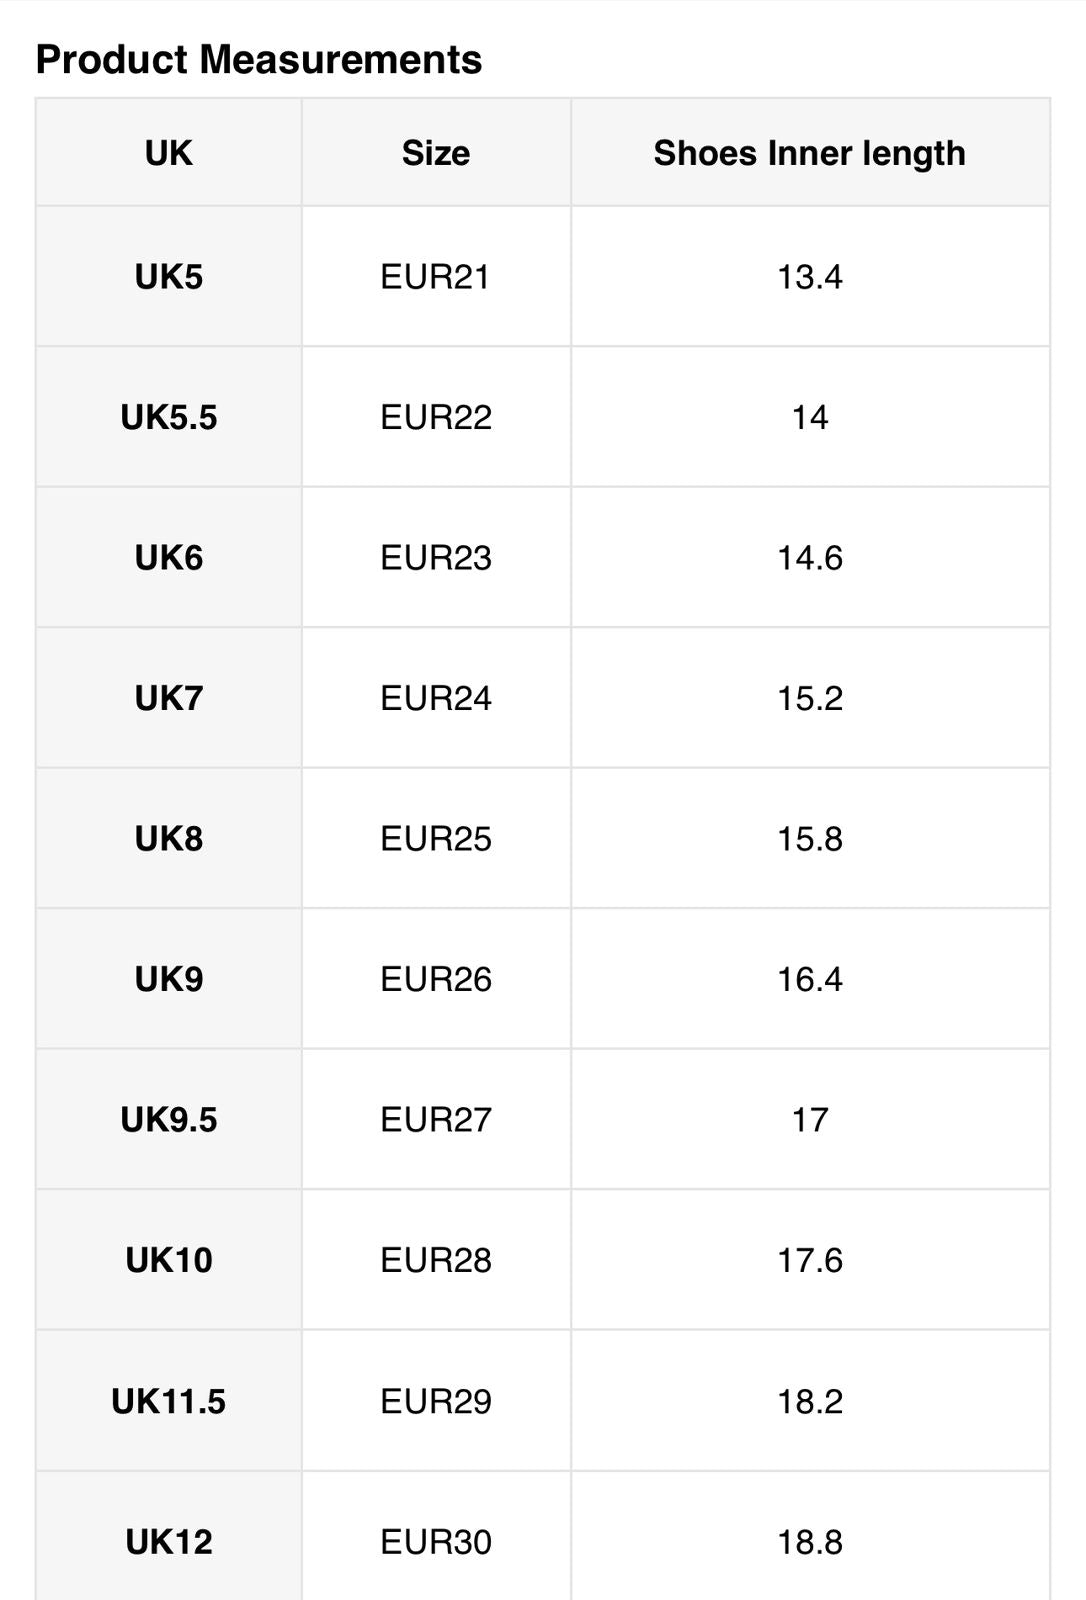Select the UK5.5 row label
Image resolution: width=1086 pixels, height=1600 pixels.
pos(169,417)
